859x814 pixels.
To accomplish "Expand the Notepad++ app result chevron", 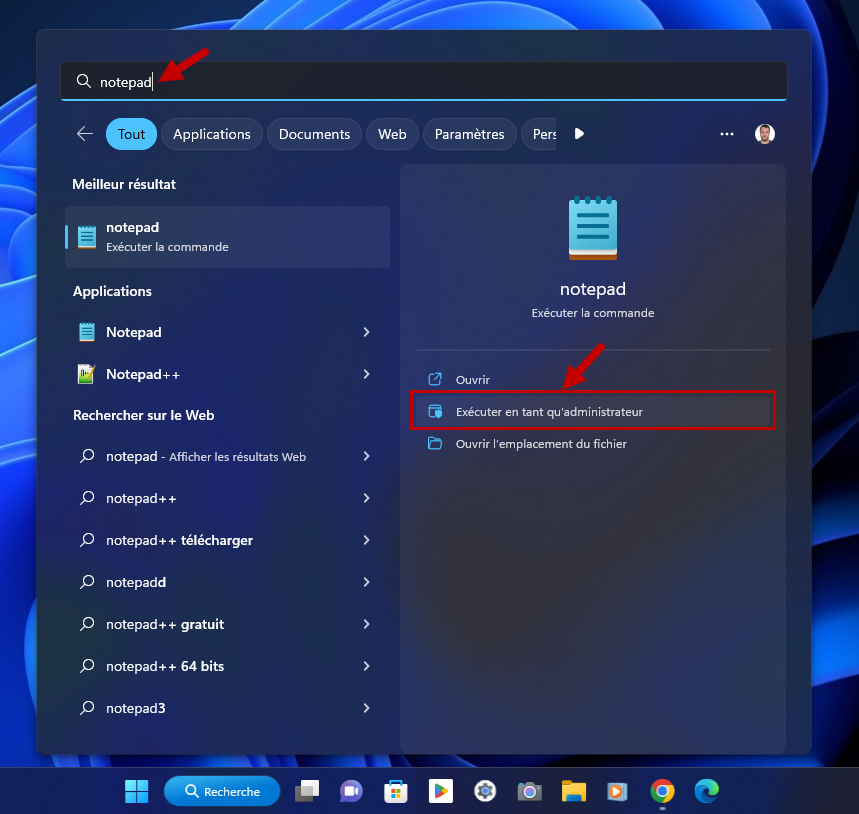I will [x=366, y=374].
